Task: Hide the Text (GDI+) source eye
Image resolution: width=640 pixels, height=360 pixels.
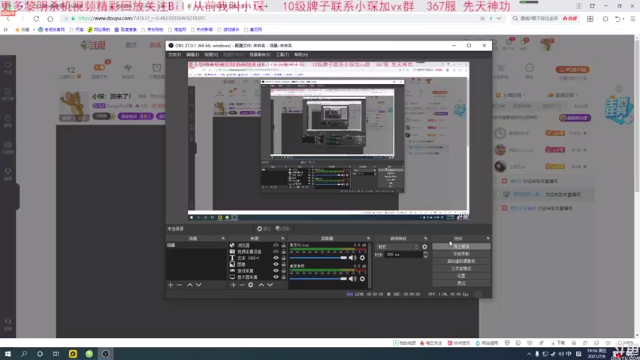Action: coord(276,258)
